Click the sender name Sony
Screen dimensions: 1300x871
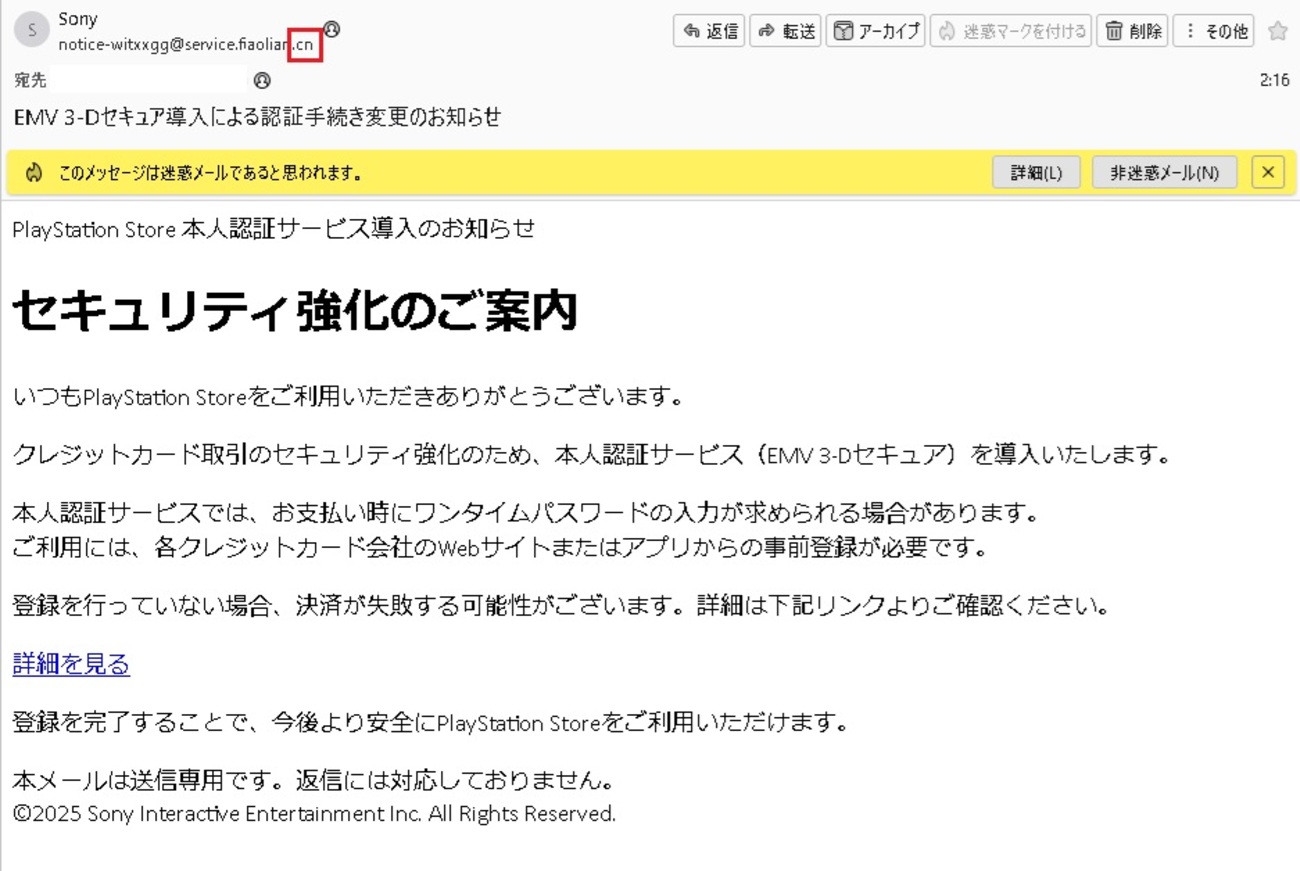point(78,19)
